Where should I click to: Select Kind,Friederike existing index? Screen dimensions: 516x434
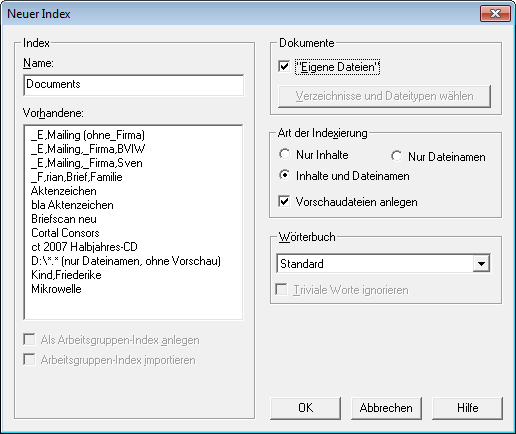66,275
